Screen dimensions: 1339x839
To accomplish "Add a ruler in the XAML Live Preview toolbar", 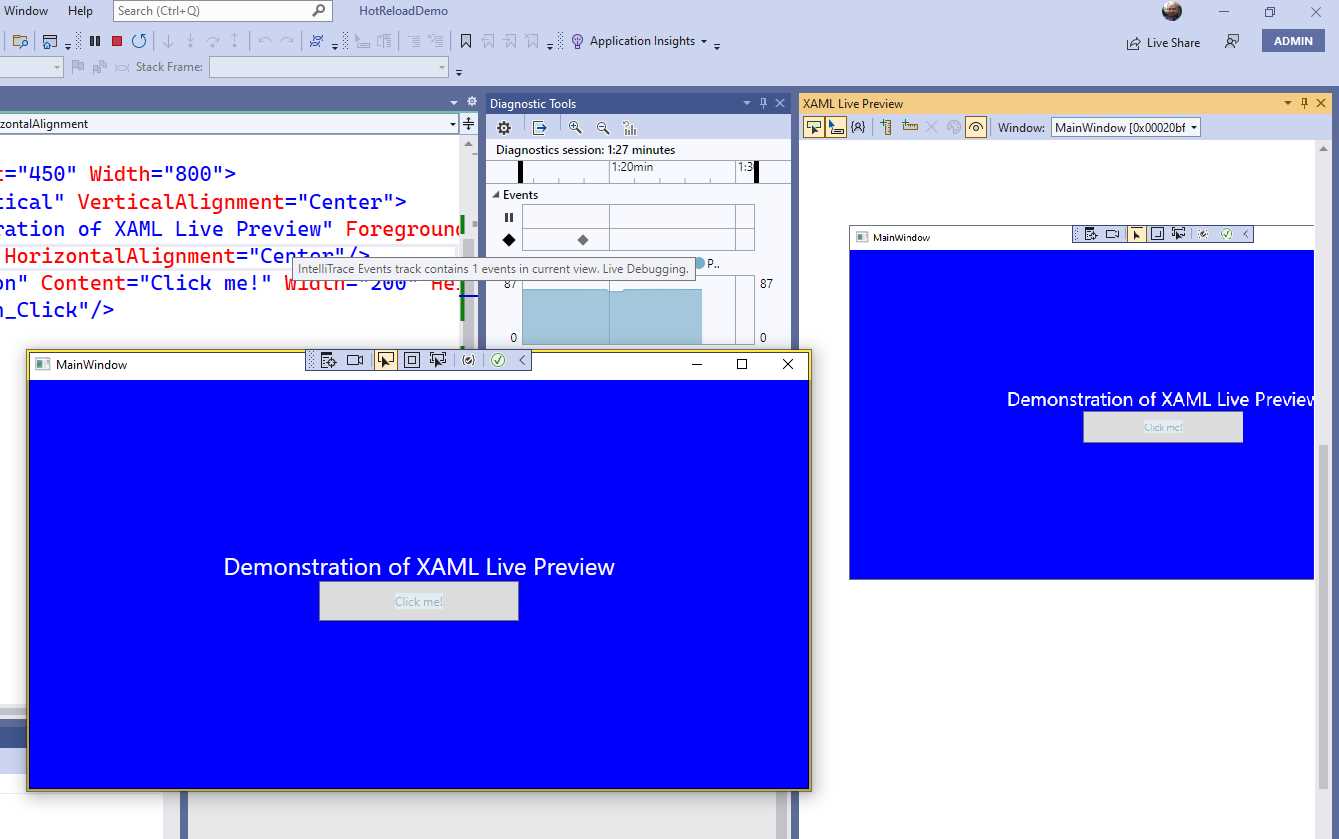I will 887,127.
